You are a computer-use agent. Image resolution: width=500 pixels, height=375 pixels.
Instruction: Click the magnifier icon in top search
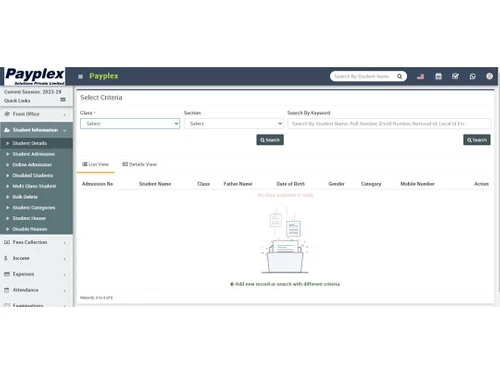pos(399,76)
